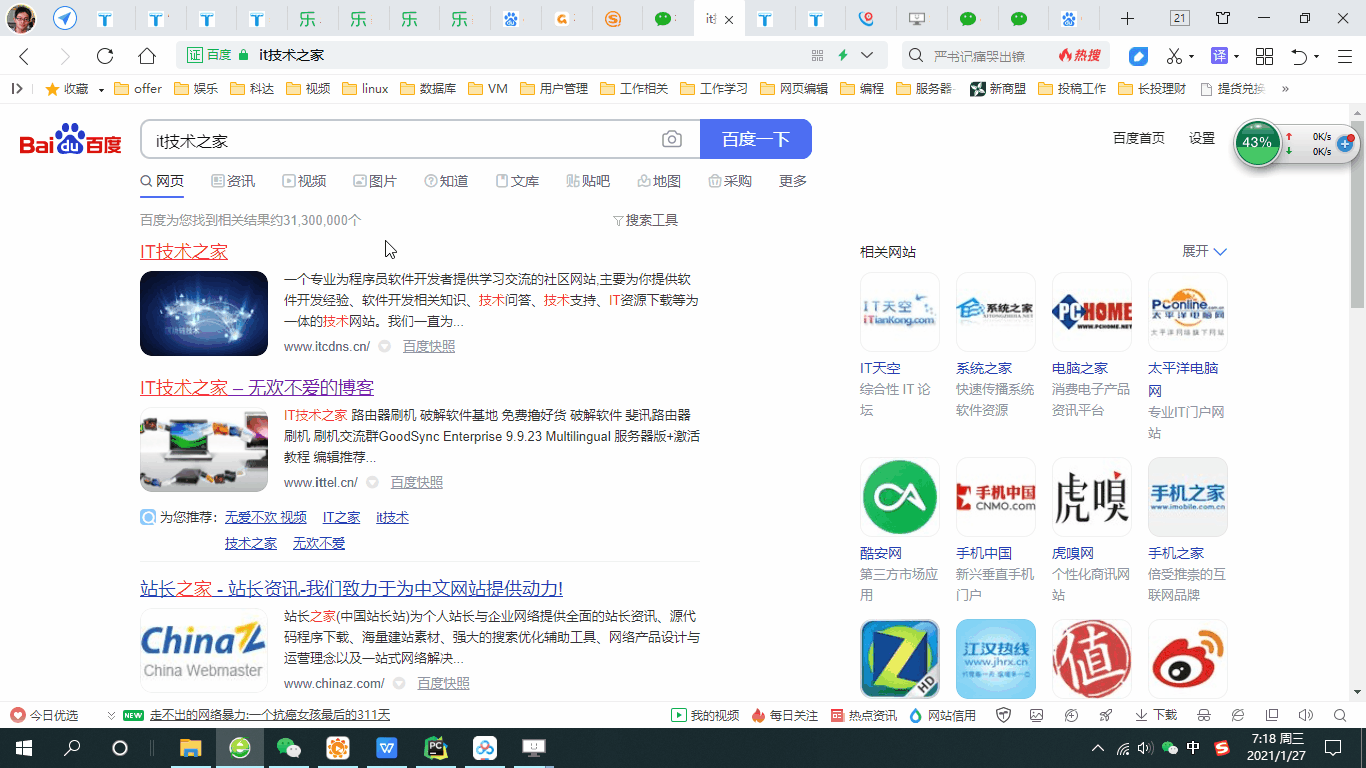Open the hamburger main menu icon

click(1343, 56)
